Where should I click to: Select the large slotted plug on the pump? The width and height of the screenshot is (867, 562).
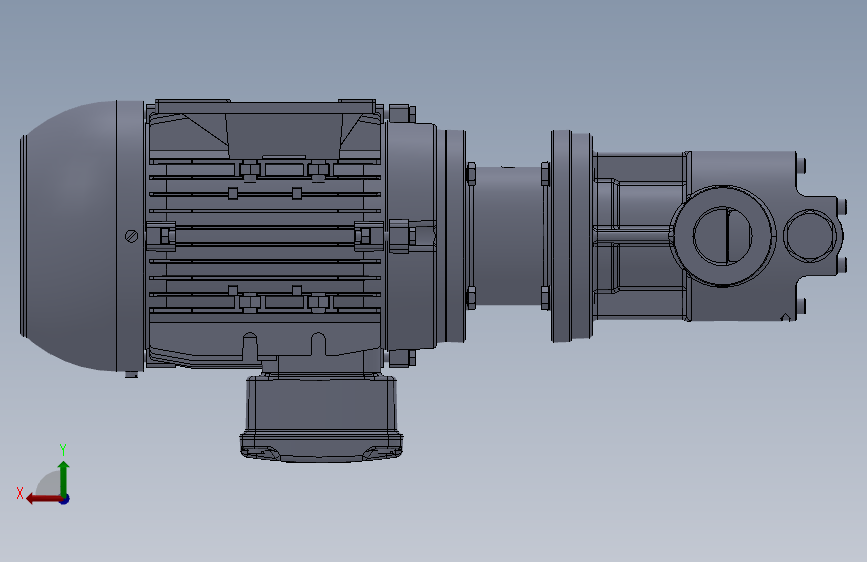click(722, 236)
